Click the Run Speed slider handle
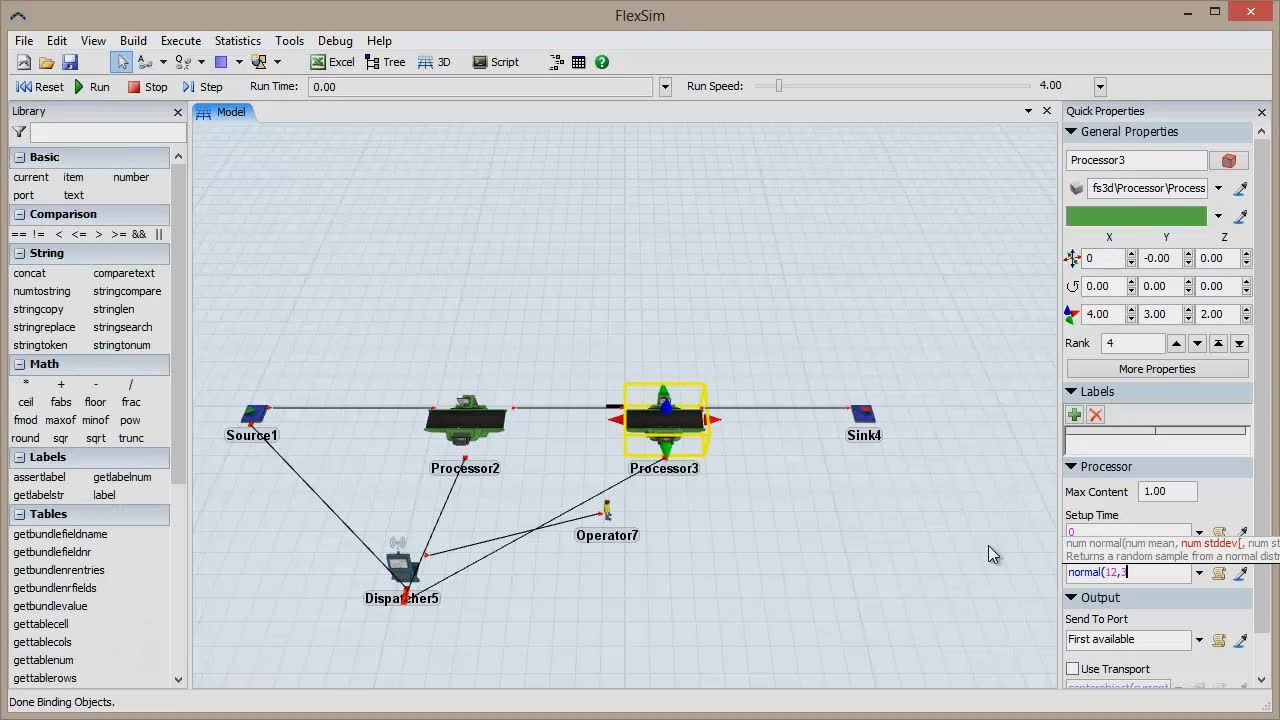 [x=779, y=86]
